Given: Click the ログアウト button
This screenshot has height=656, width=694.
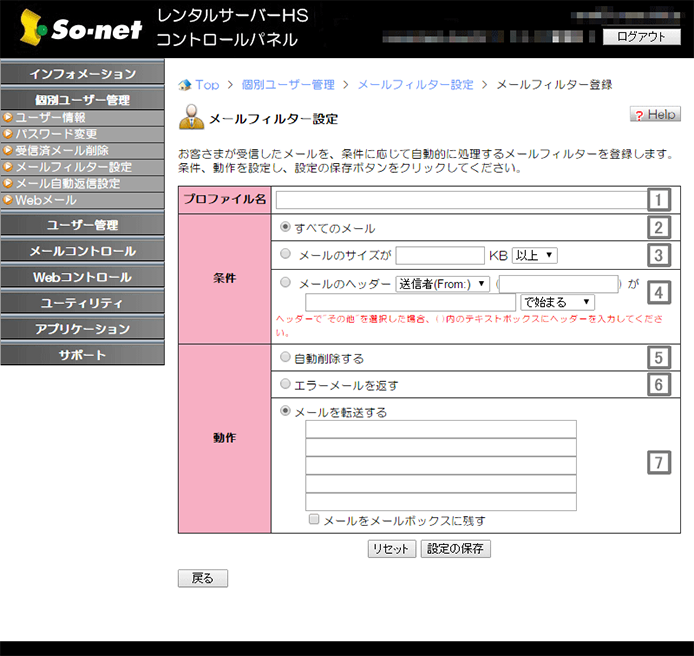Looking at the screenshot, I should (x=641, y=37).
